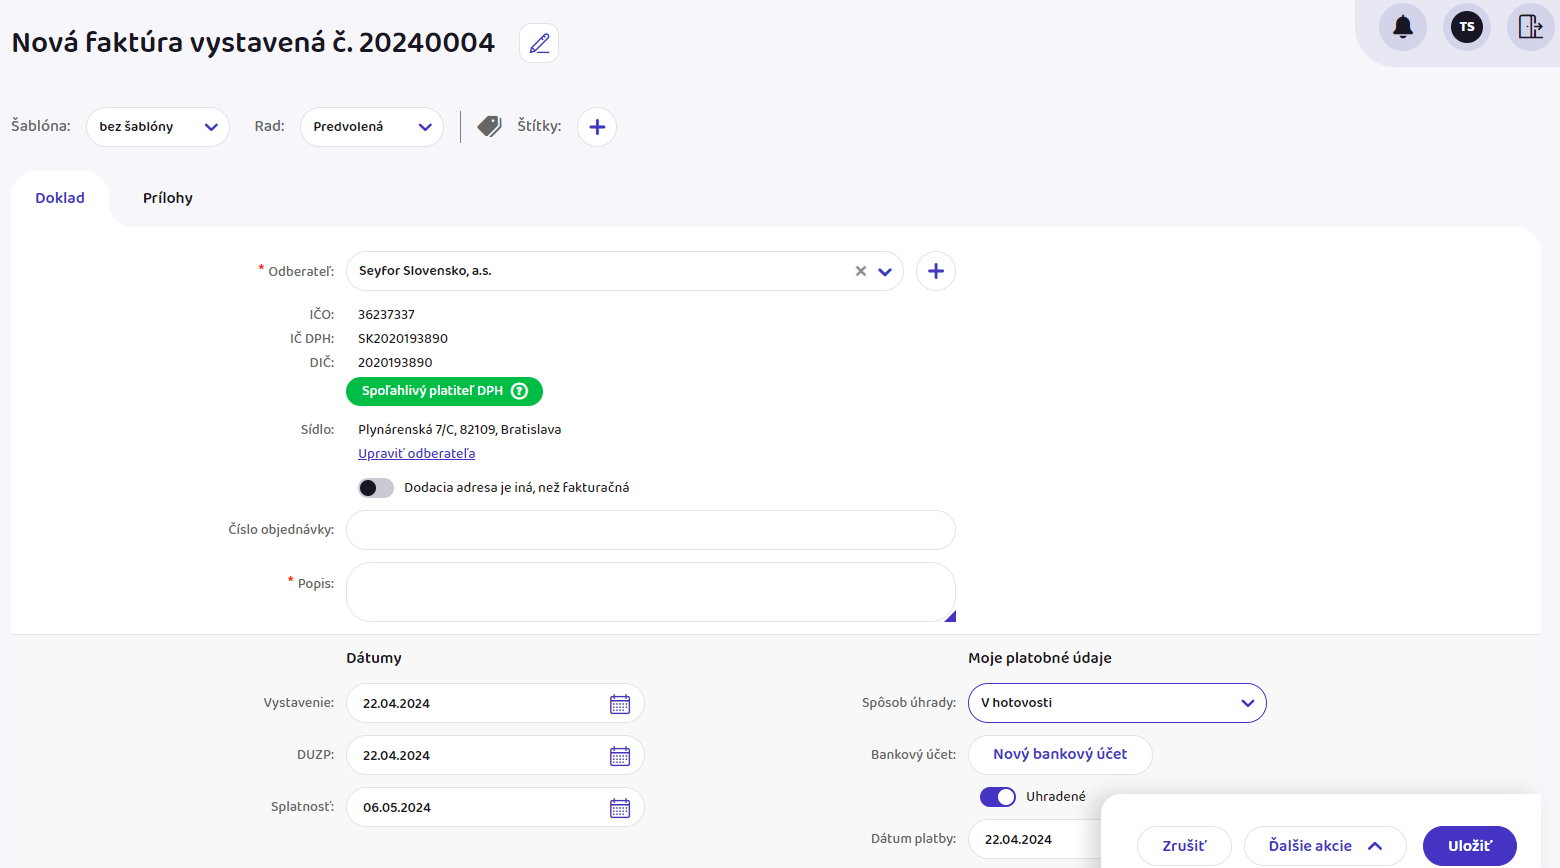
Task: Switch to the Prílohy tab
Action: pos(168,198)
